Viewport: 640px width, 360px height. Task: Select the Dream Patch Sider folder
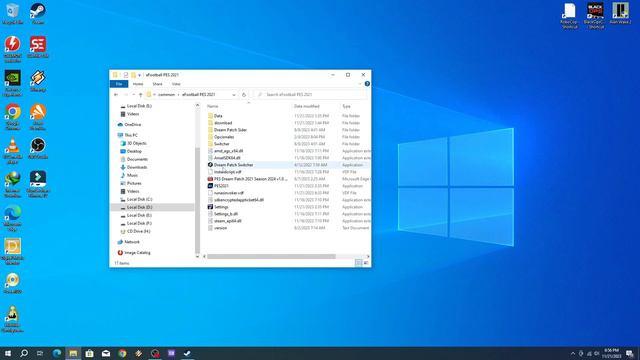click(x=227, y=130)
